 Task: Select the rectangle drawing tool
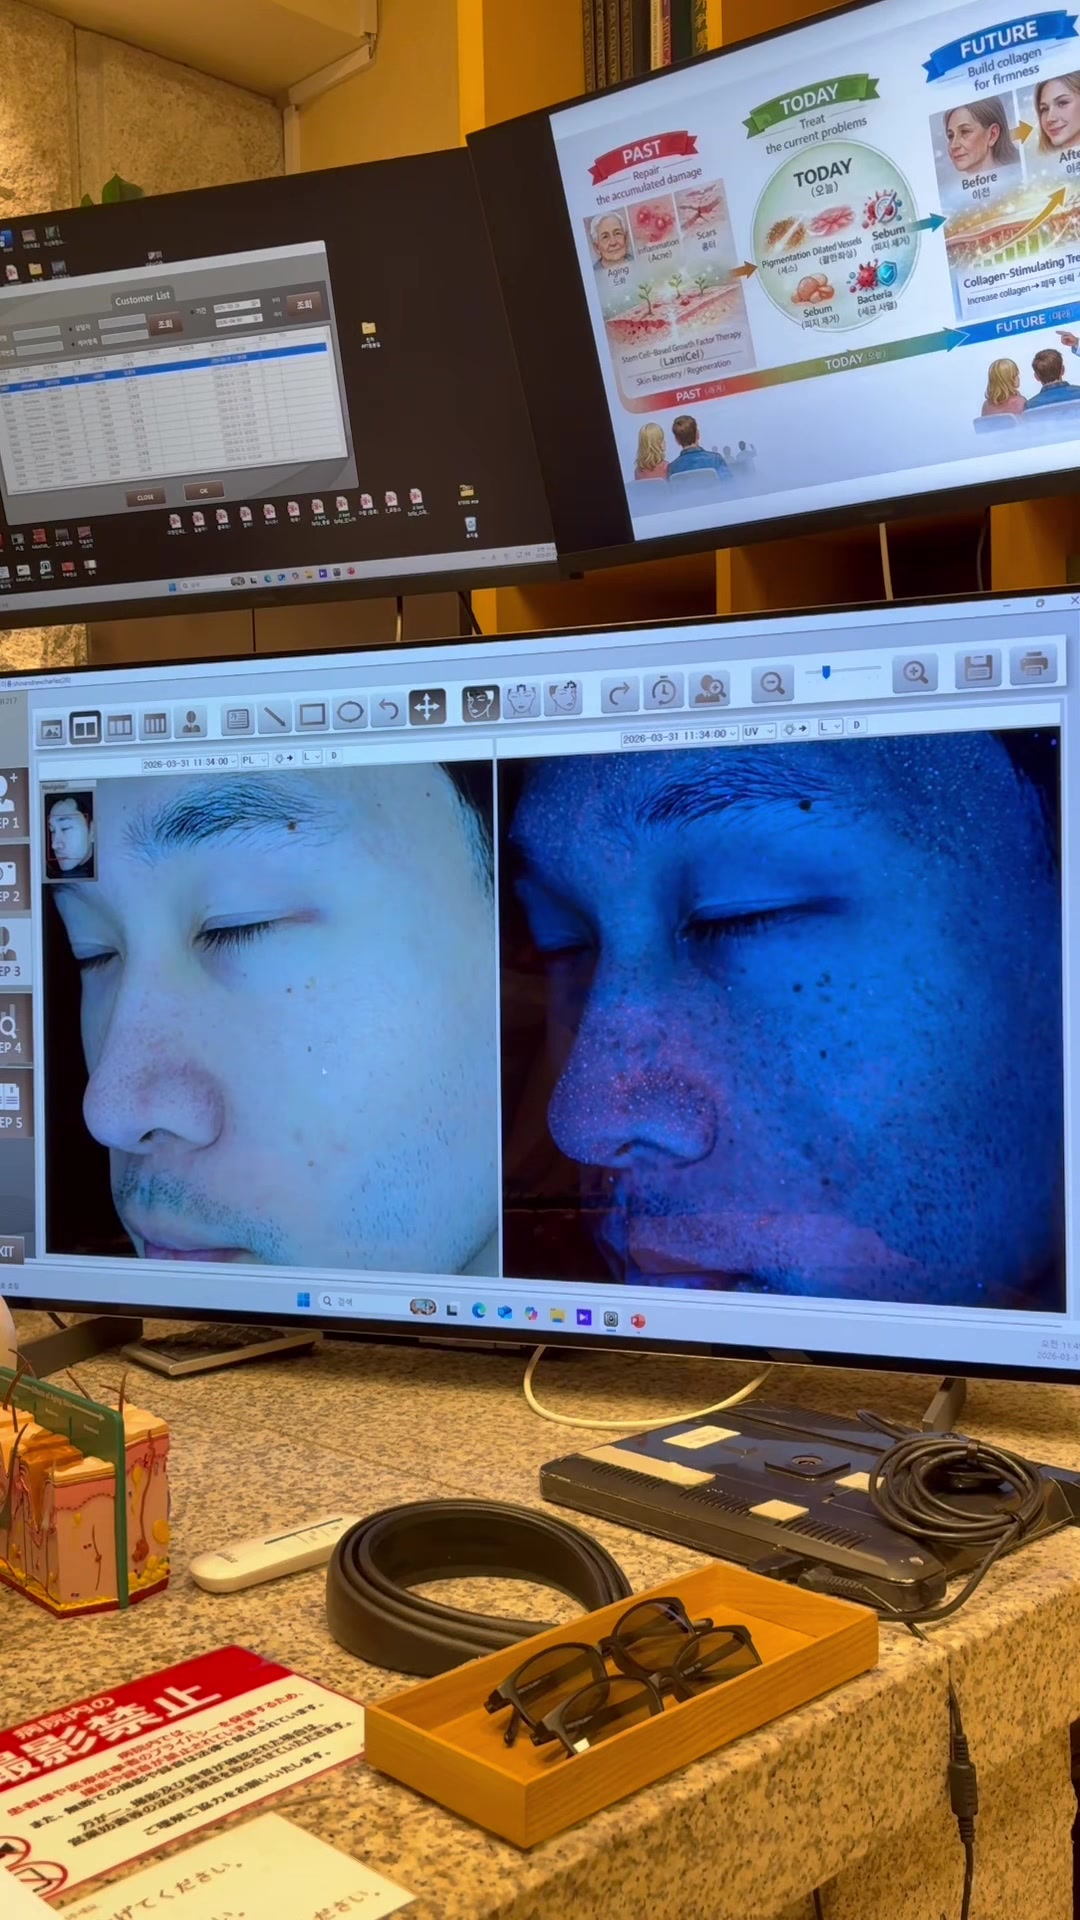[312, 715]
